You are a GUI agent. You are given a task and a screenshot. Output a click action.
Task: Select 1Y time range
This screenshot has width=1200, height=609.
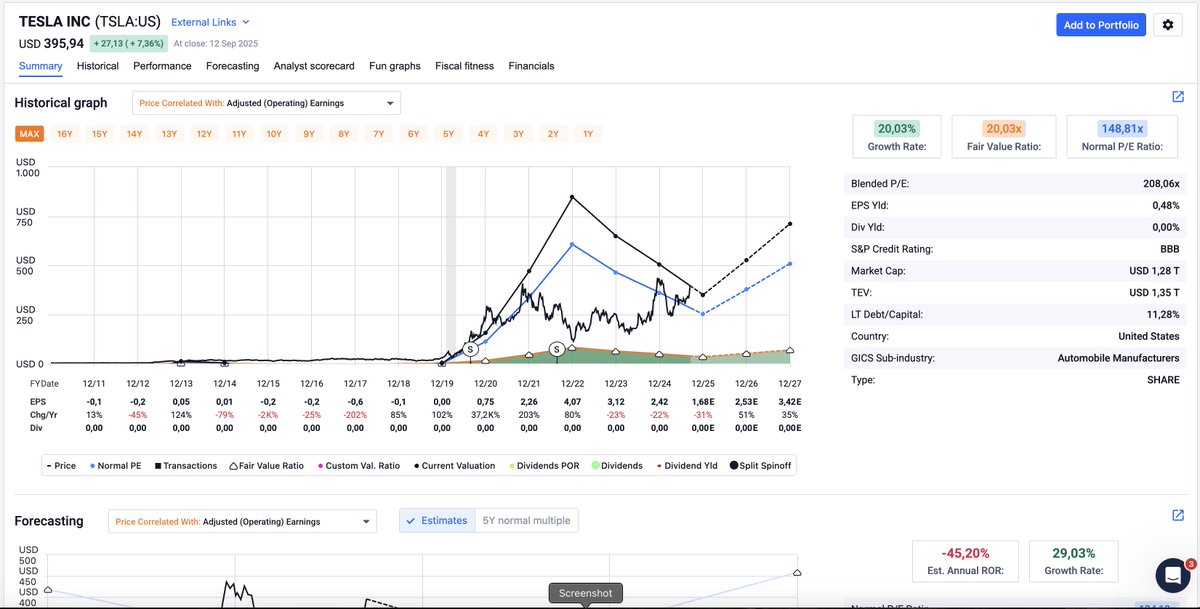coord(588,134)
